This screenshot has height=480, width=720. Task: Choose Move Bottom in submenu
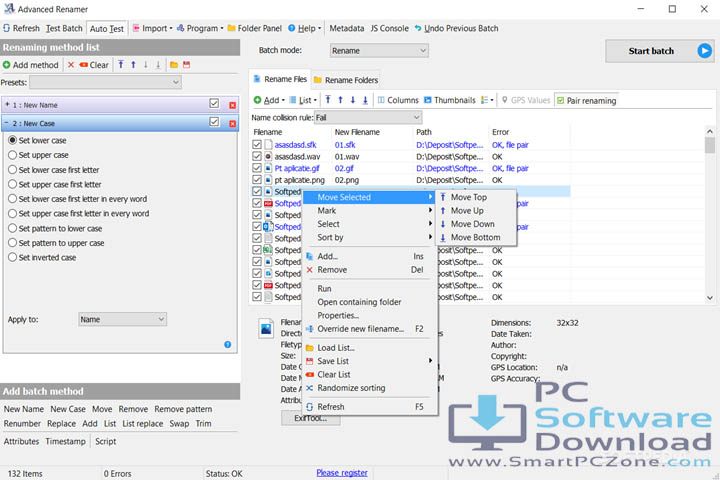pos(475,237)
